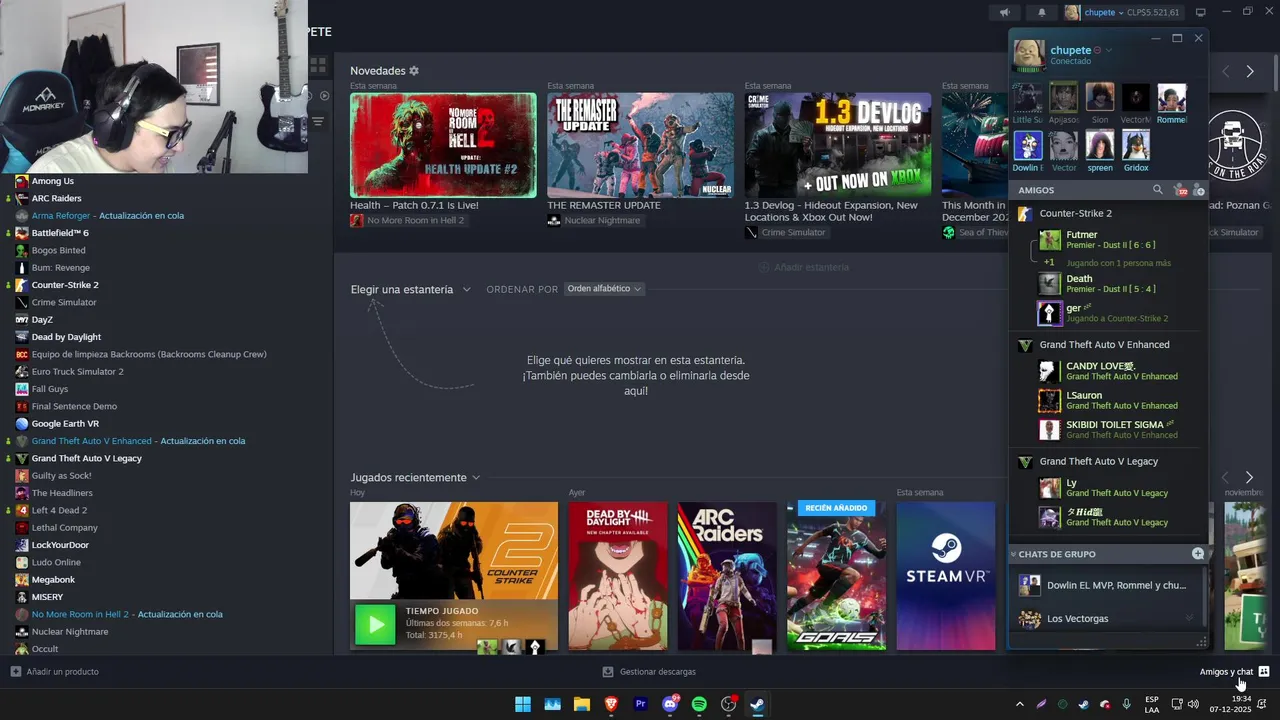The width and height of the screenshot is (1280, 720).
Task: Search friends with the magnifier icon
Action: click(x=1158, y=189)
